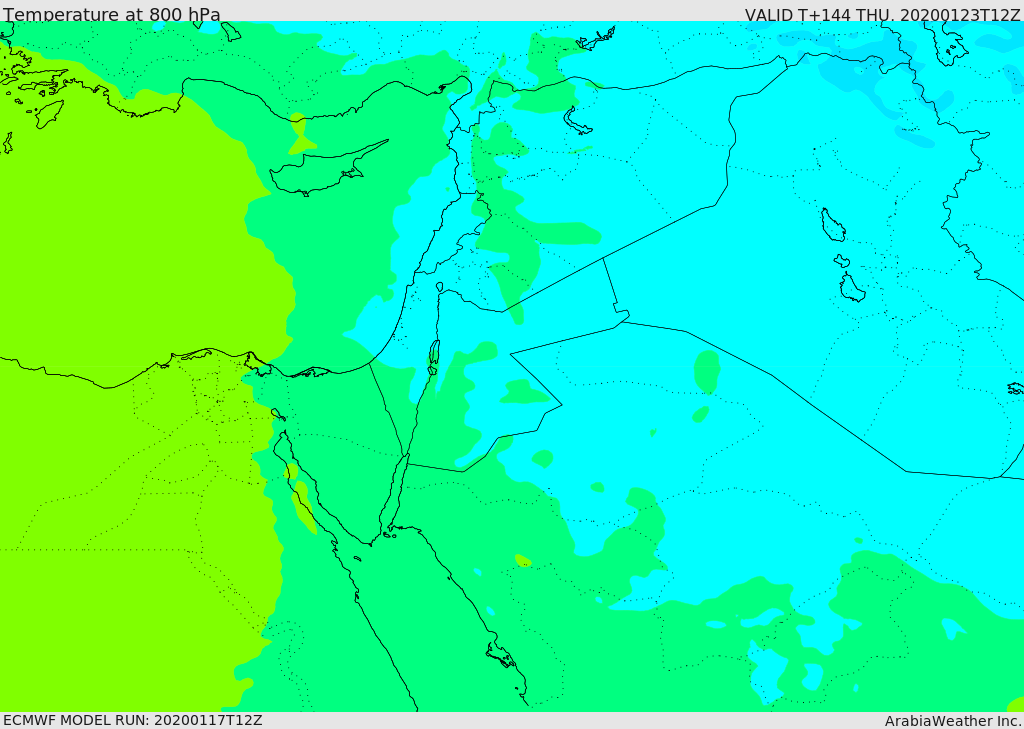Viewport: 1024px width, 729px height.
Task: Click the 'Temperature at 800 hPa' title text
Action: click(x=112, y=14)
